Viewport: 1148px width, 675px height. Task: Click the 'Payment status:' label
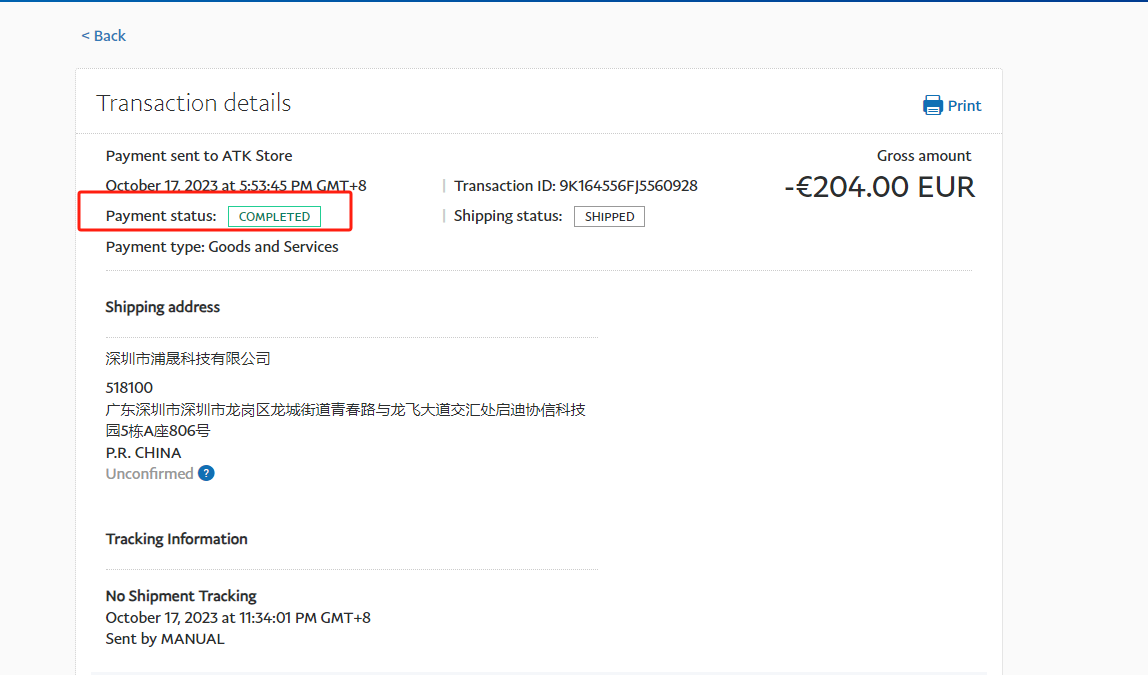(x=161, y=216)
